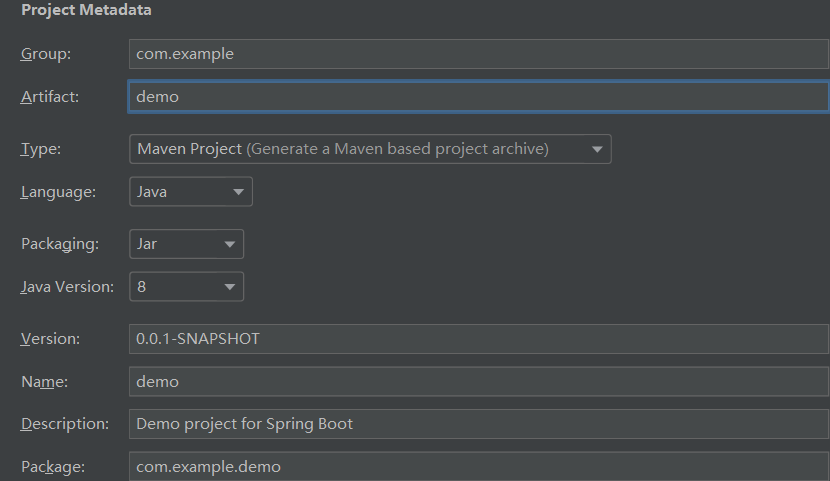Click the Group: label
This screenshot has width=830, height=481.
click(46, 54)
